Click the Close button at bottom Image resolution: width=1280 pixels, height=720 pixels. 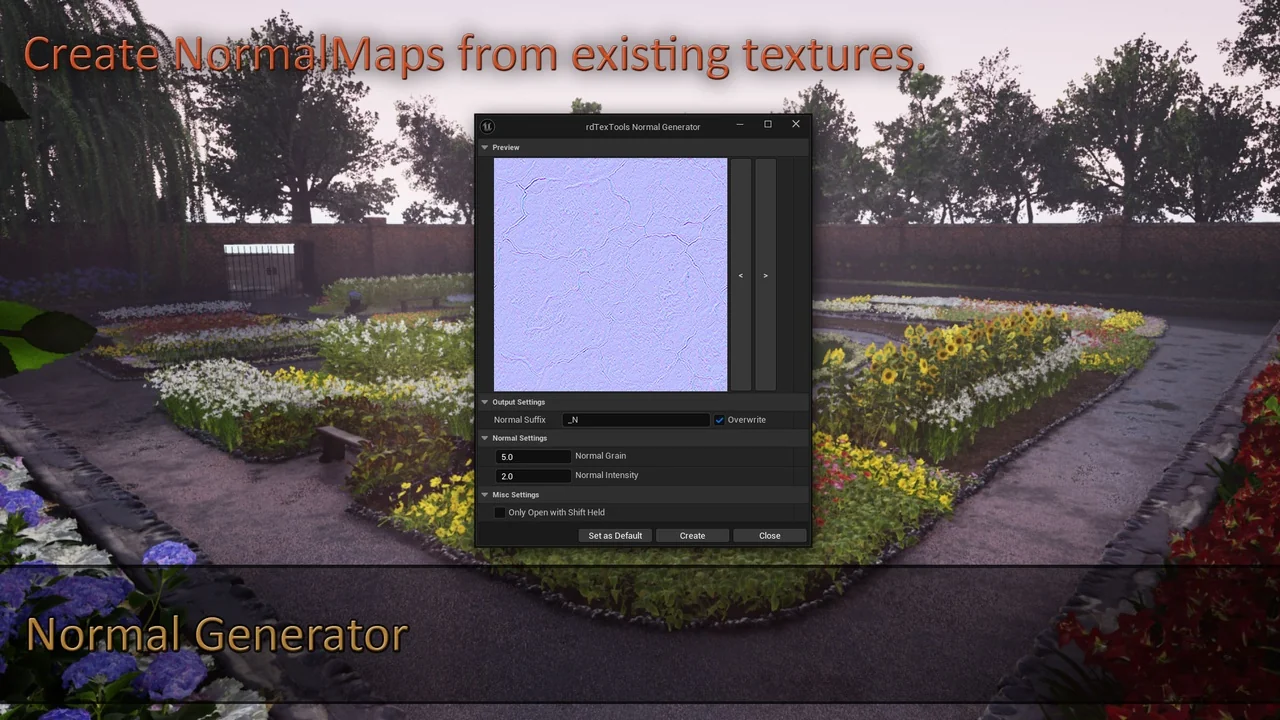coord(769,536)
